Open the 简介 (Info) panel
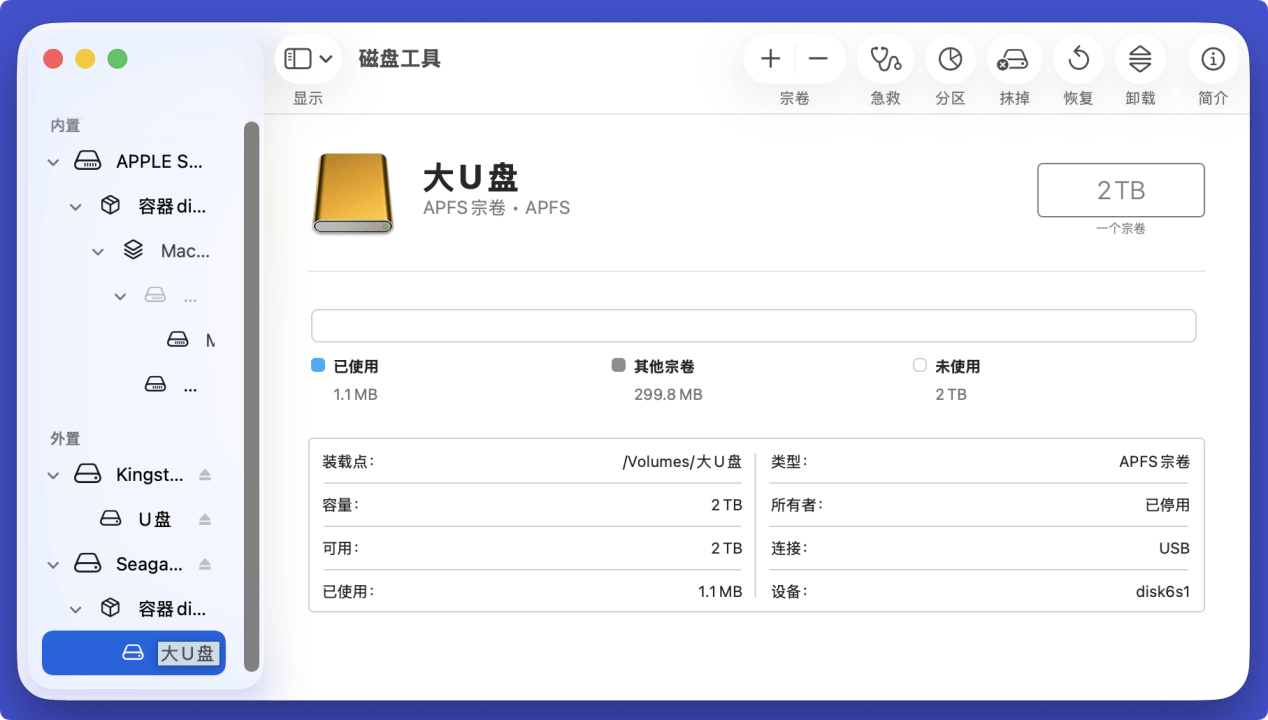 pyautogui.click(x=1212, y=59)
